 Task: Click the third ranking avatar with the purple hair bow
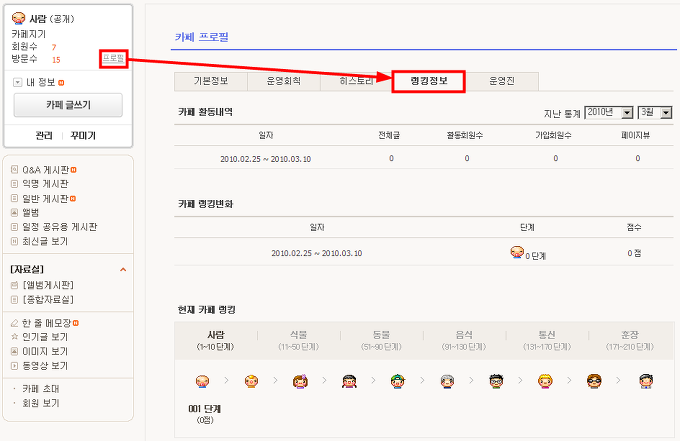tap(300, 381)
